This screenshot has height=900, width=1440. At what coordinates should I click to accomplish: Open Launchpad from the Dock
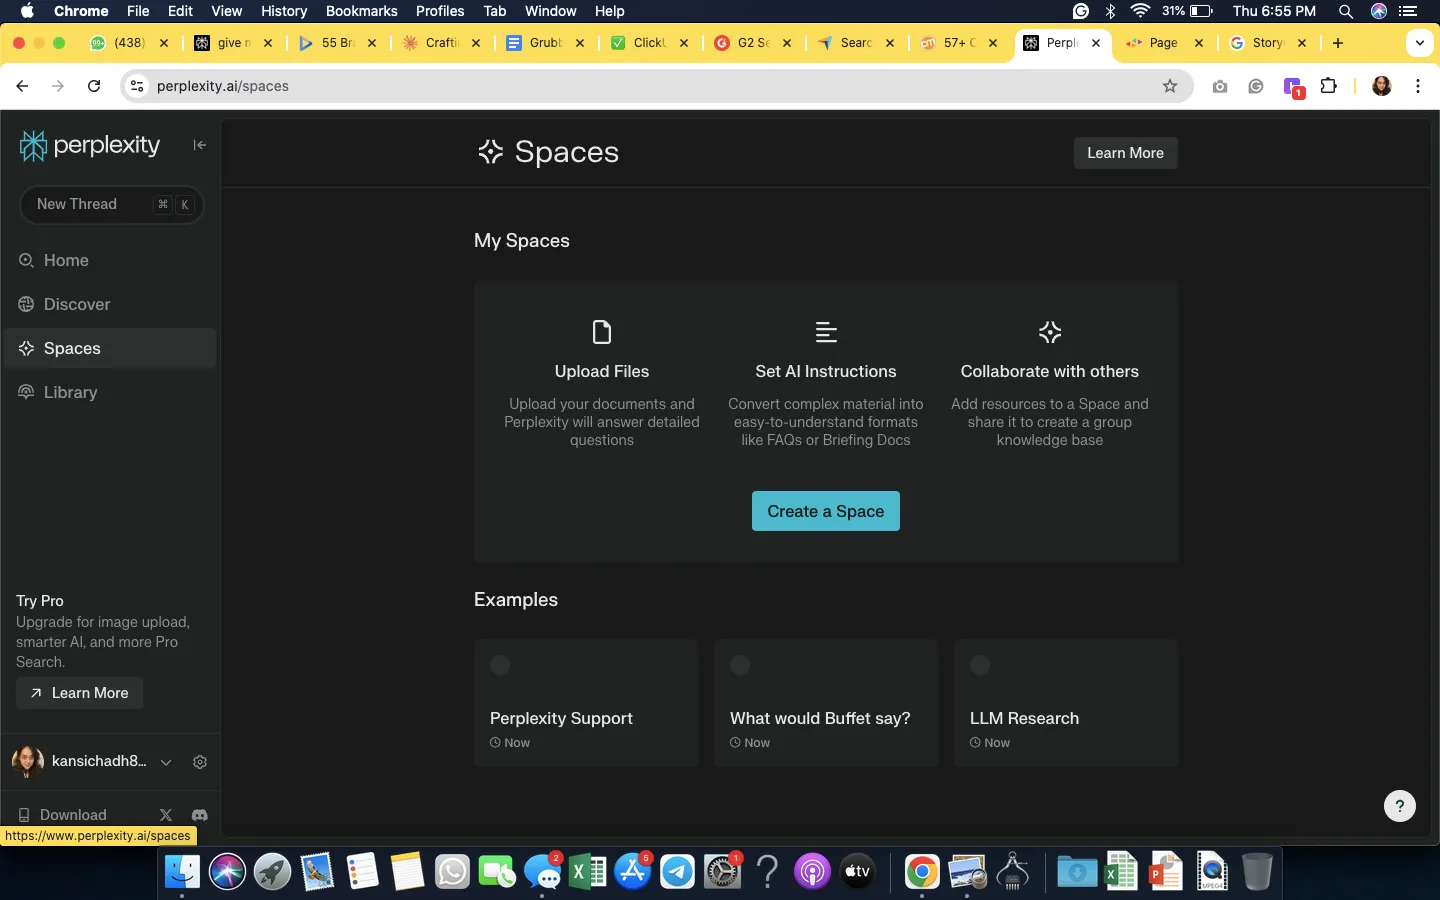[x=272, y=872]
